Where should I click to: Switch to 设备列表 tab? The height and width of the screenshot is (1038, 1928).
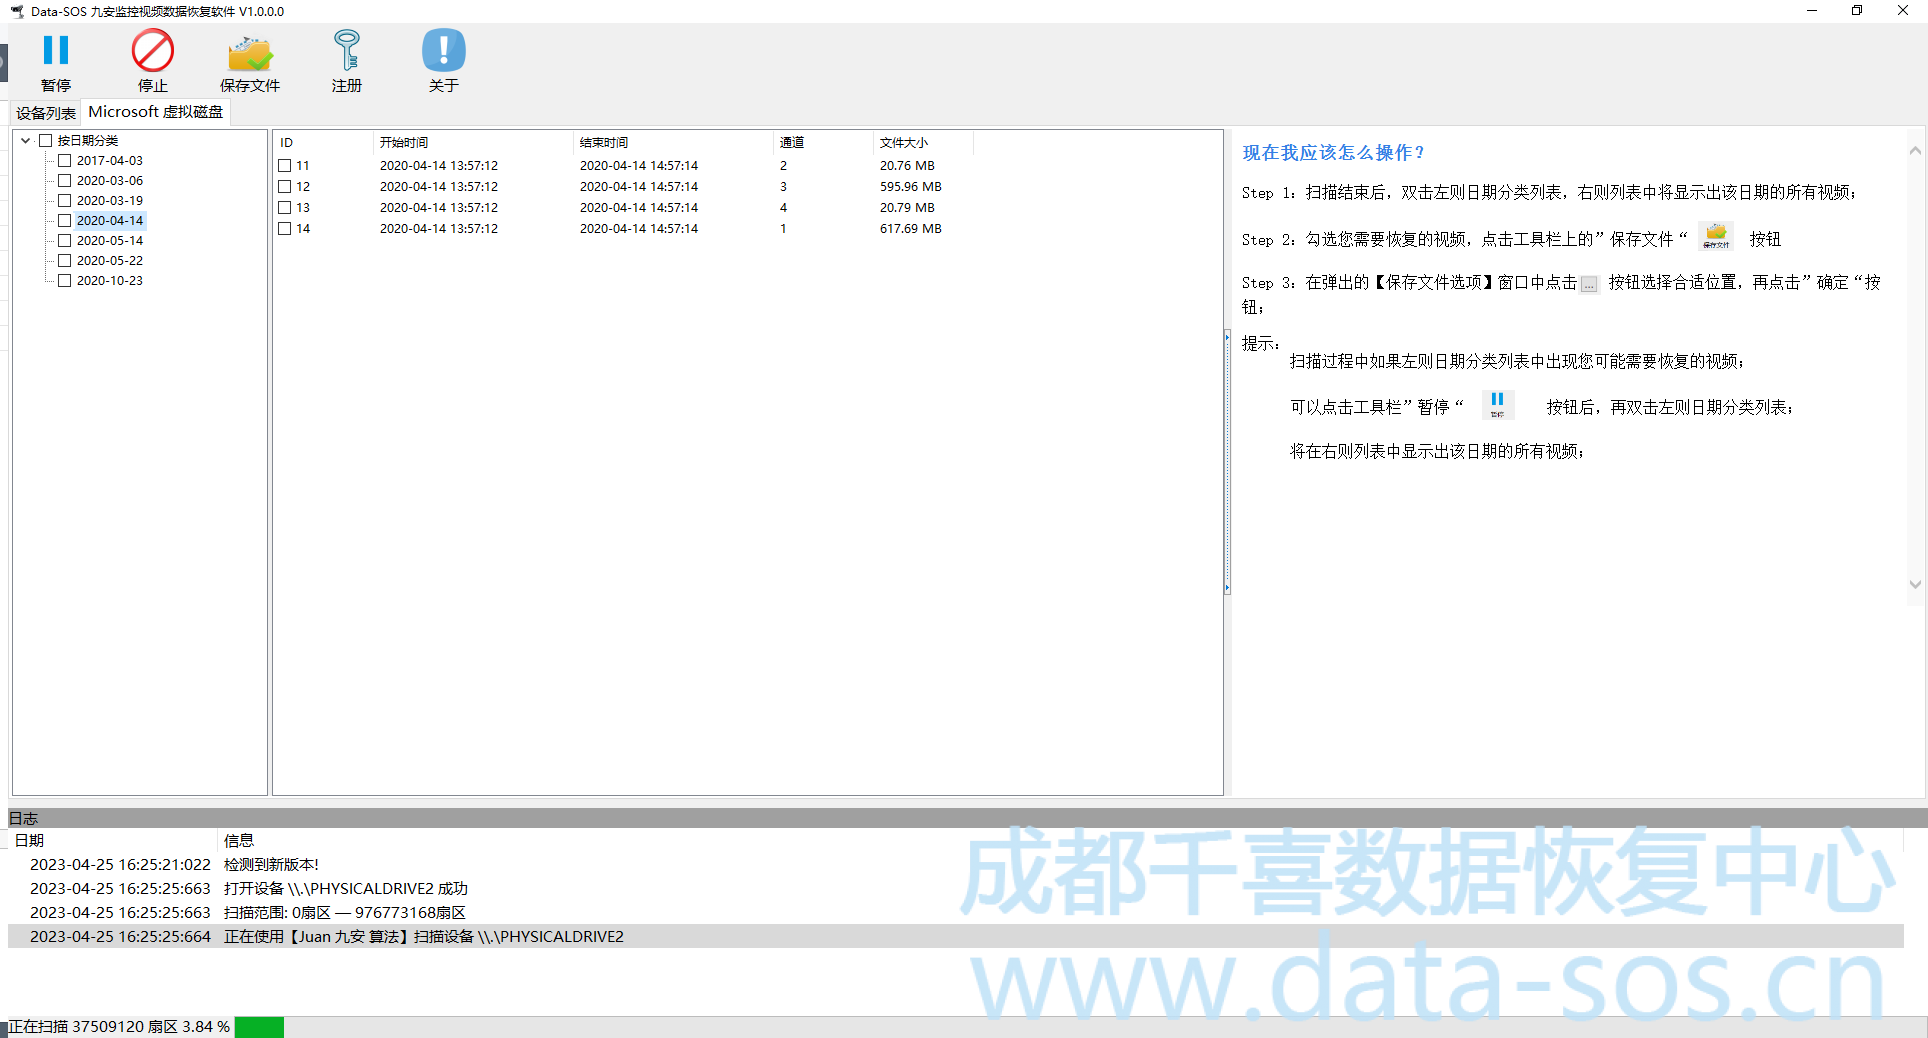(46, 113)
